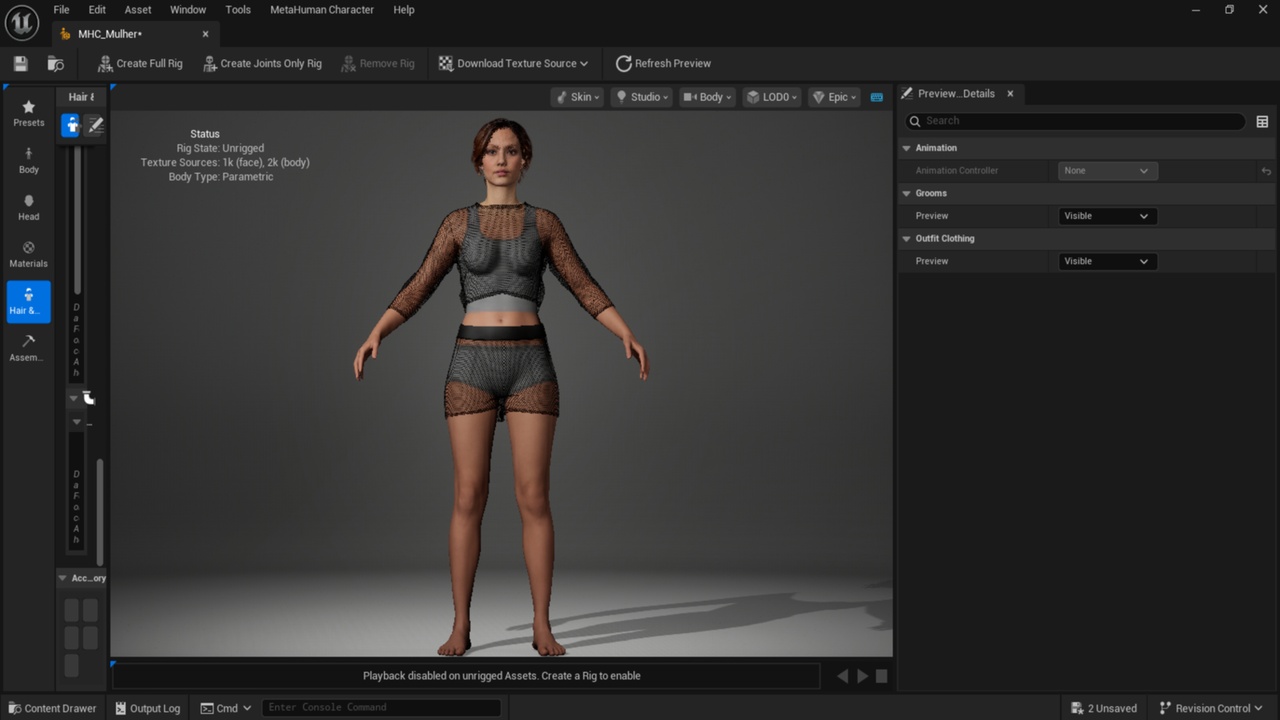Viewport: 1280px width, 720px height.
Task: Click Create Full Rig toolbar button
Action: tap(140, 63)
